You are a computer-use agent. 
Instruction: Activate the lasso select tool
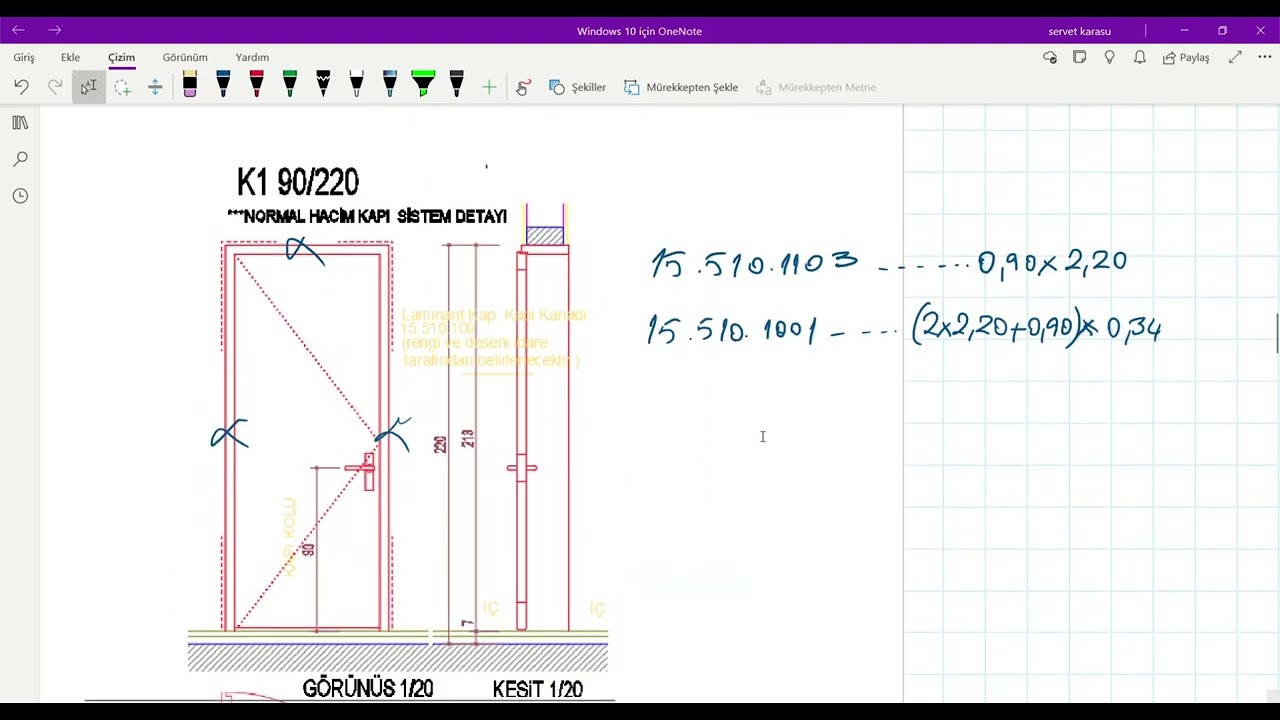tap(122, 87)
